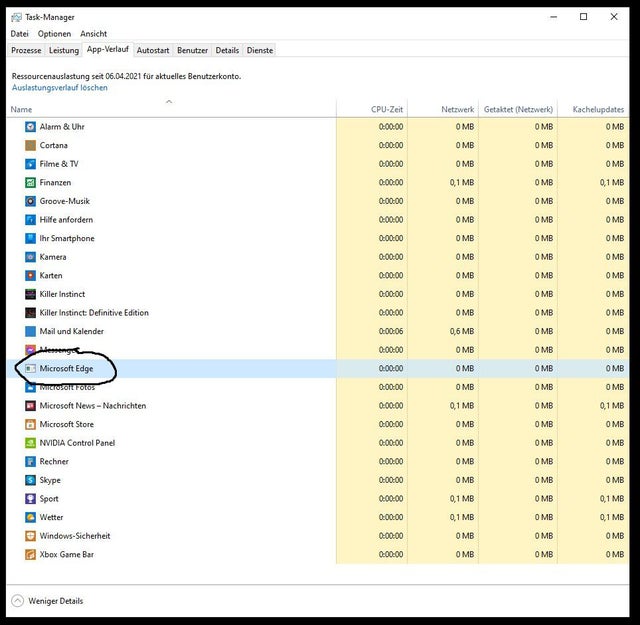
Task: Select the App-Verlauf tab
Action: 108,49
